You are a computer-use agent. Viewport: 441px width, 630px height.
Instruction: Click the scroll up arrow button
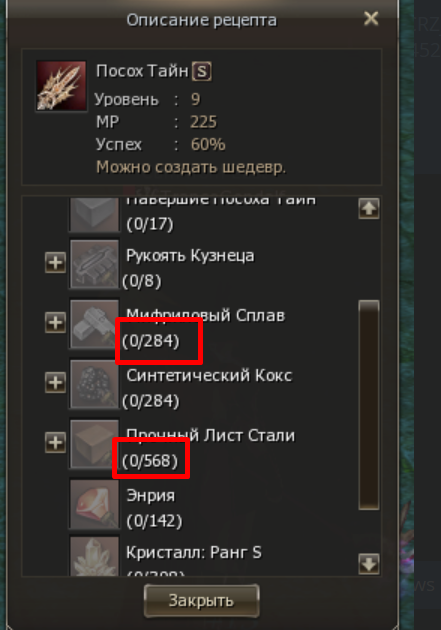click(x=369, y=209)
